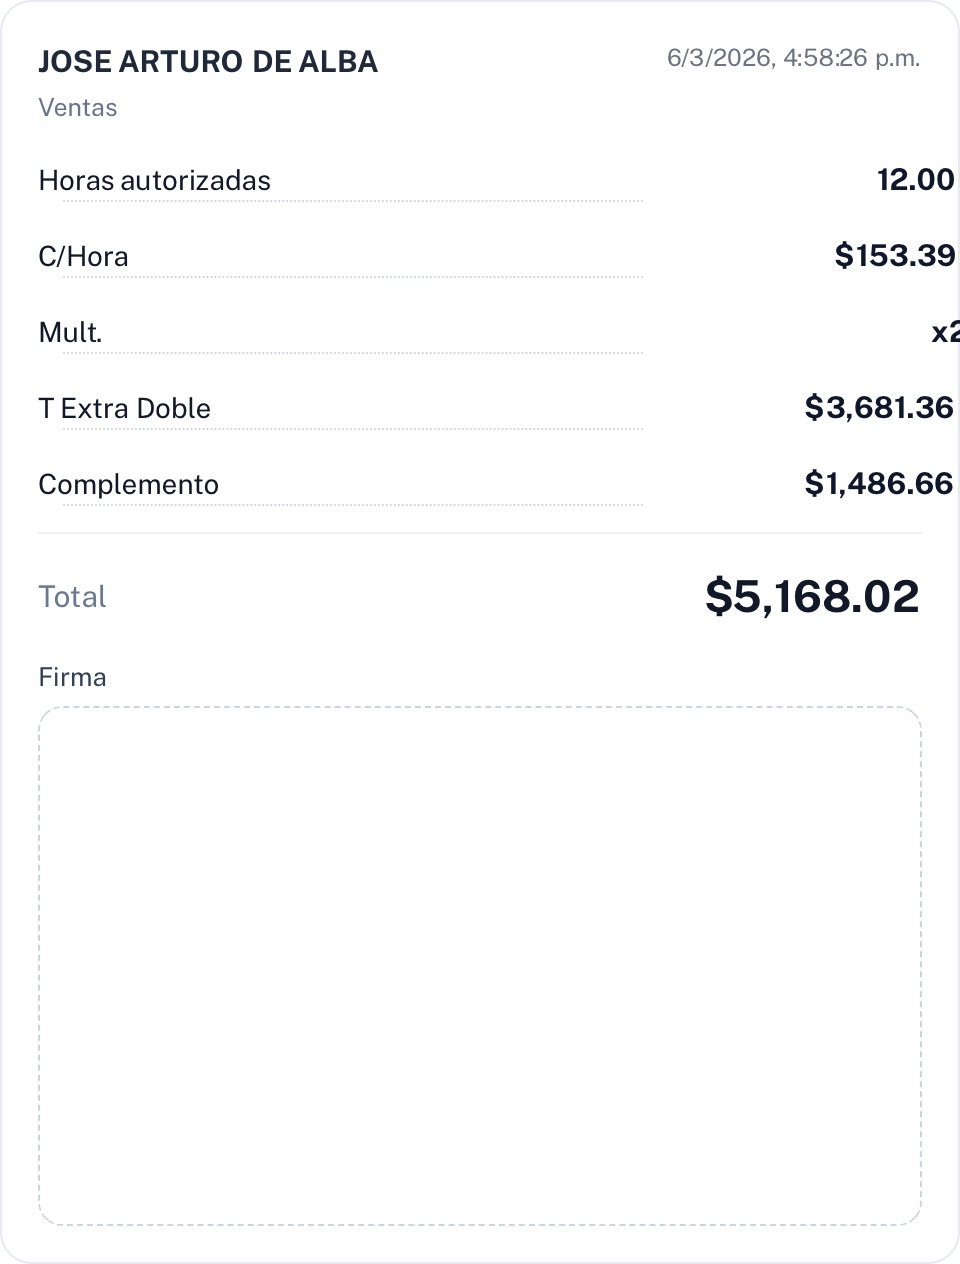The width and height of the screenshot is (960, 1264).
Task: Click the C/Hora row label
Action: 83,257
